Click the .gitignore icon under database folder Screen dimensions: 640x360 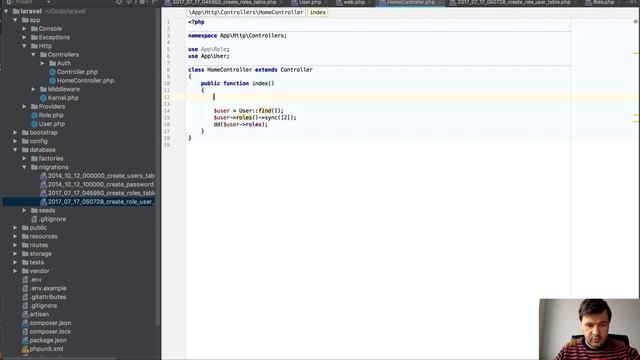click(x=34, y=219)
